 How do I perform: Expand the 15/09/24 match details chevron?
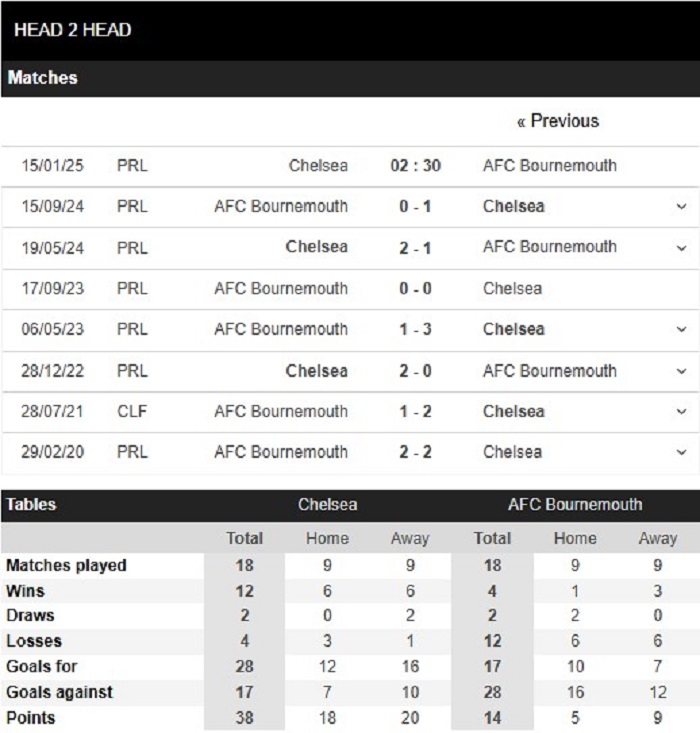681,206
